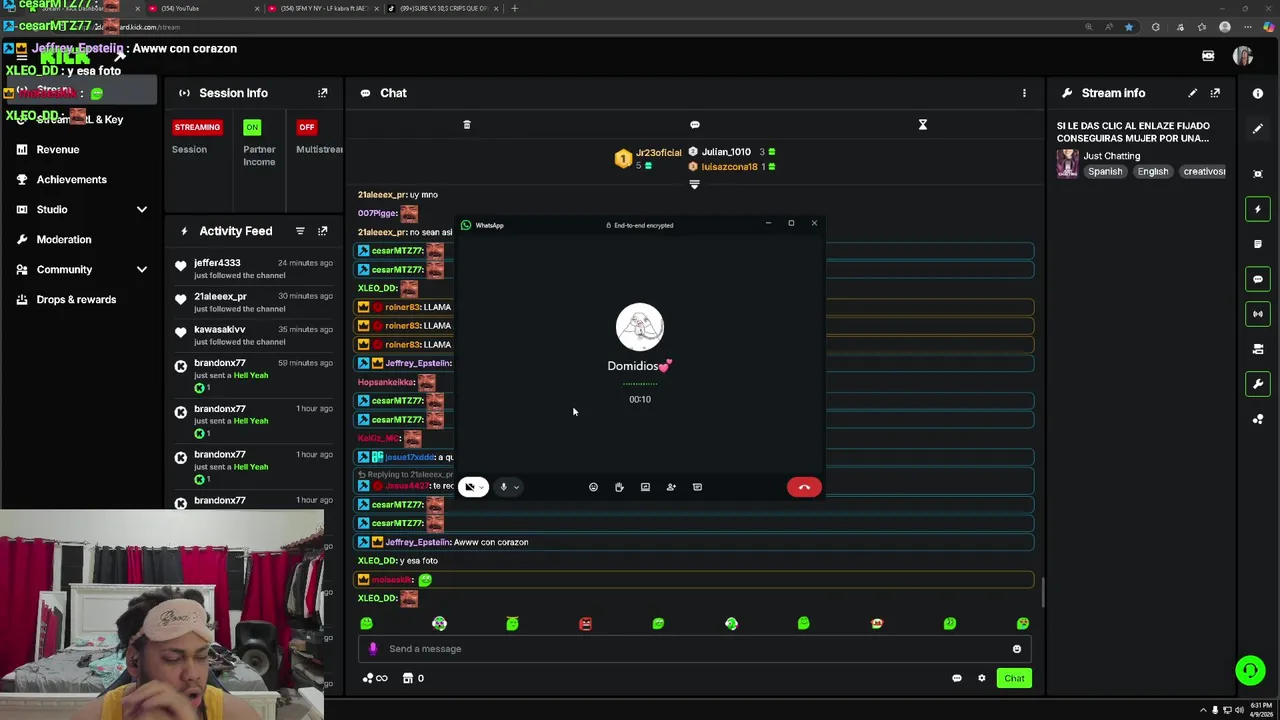Select the English tag in Stream info
This screenshot has width=1280, height=720.
(1153, 171)
